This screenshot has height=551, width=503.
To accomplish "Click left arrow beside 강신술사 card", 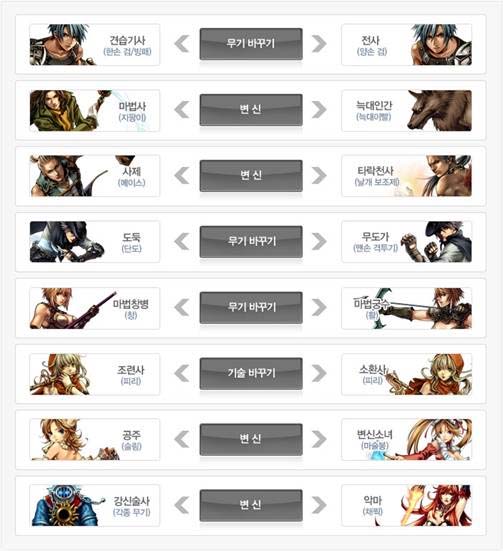I will 182,505.
